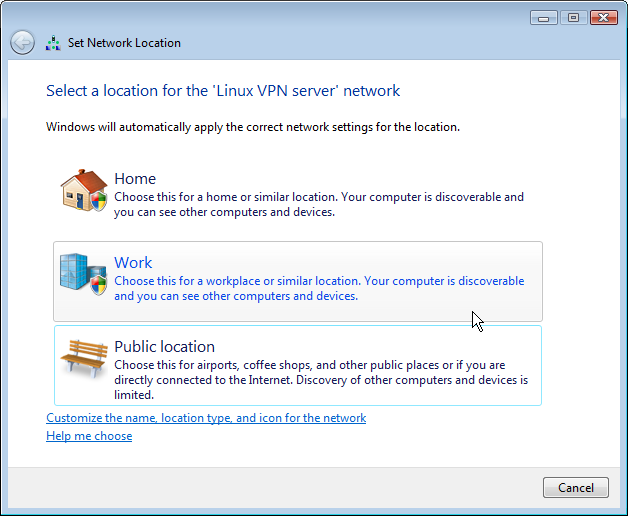Choose the Work network location heading

133,263
